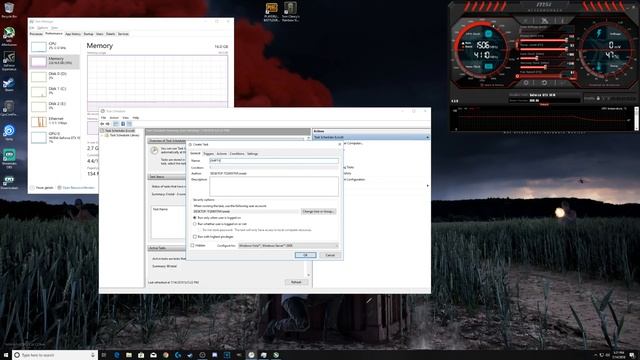Select Run only when user is logged on
This screenshot has width=640, height=360.
(195, 218)
